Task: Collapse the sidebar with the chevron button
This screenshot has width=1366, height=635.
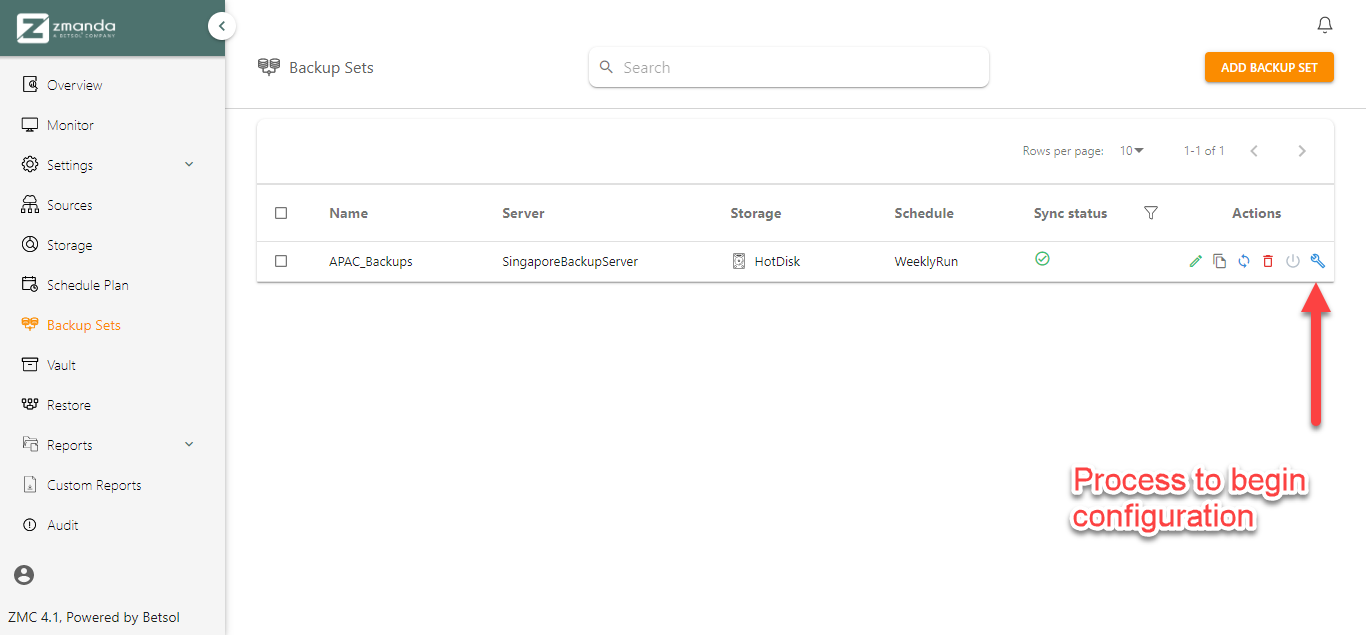Action: click(222, 26)
